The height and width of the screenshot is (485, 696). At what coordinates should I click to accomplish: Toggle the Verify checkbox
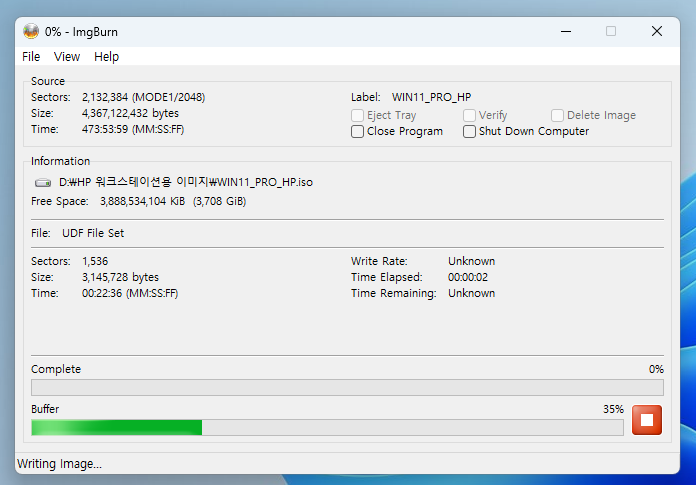tap(469, 115)
